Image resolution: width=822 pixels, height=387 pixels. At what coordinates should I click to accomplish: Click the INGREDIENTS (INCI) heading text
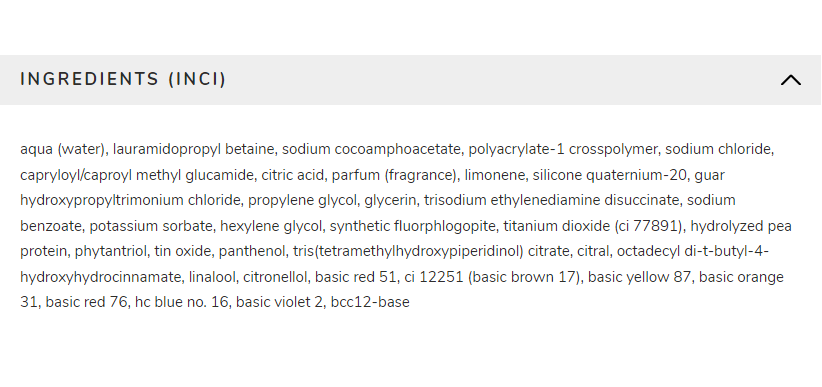point(123,79)
